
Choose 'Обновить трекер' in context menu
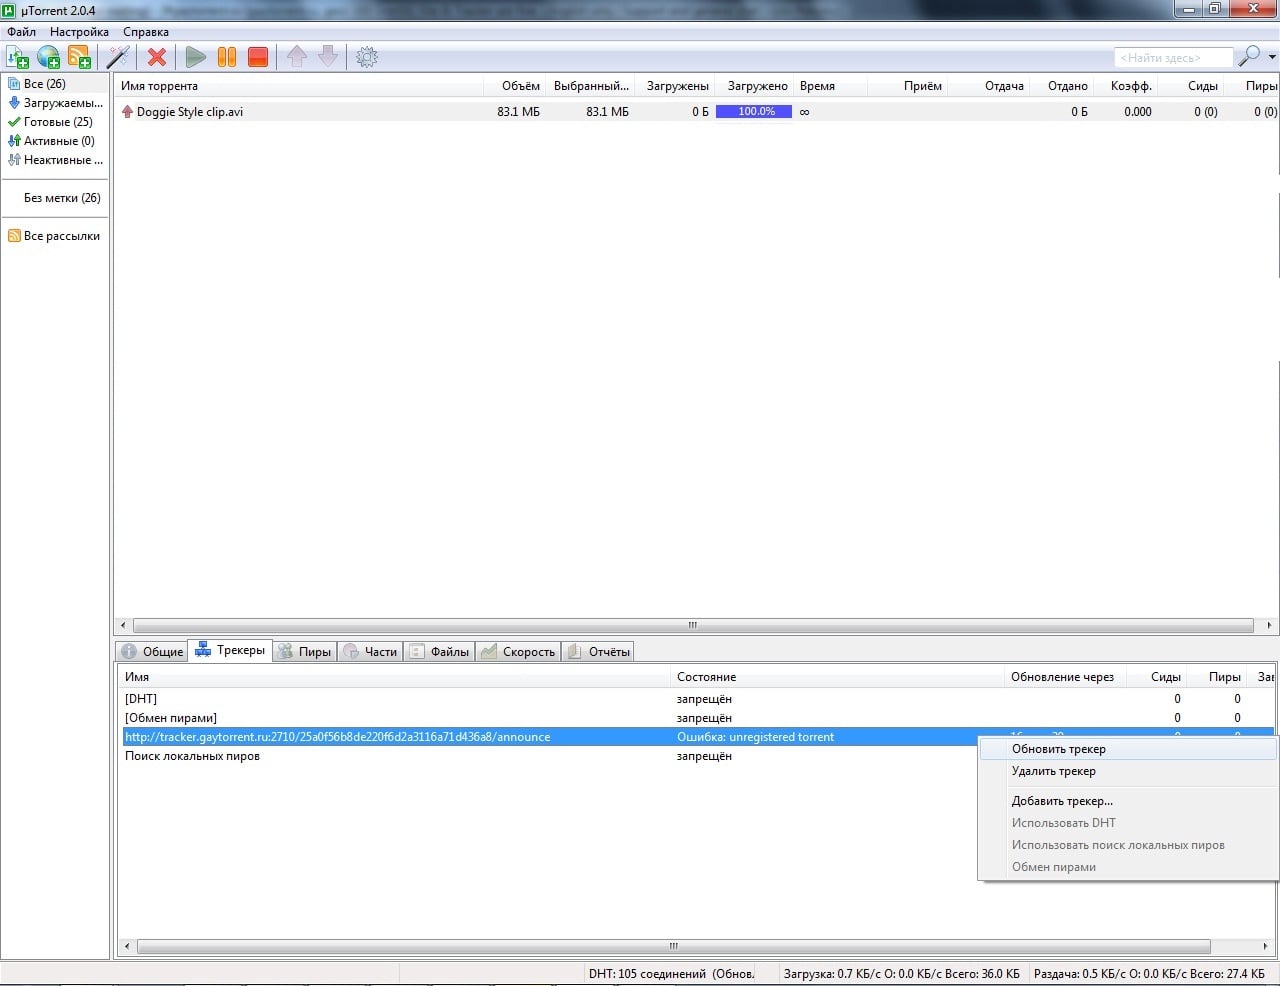(x=1128, y=749)
